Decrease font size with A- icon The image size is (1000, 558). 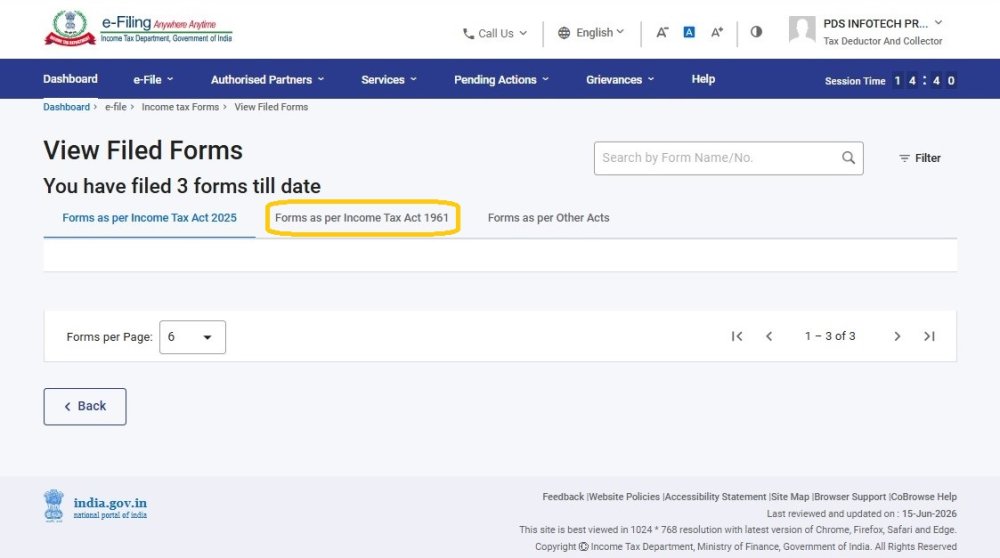pyautogui.click(x=662, y=33)
